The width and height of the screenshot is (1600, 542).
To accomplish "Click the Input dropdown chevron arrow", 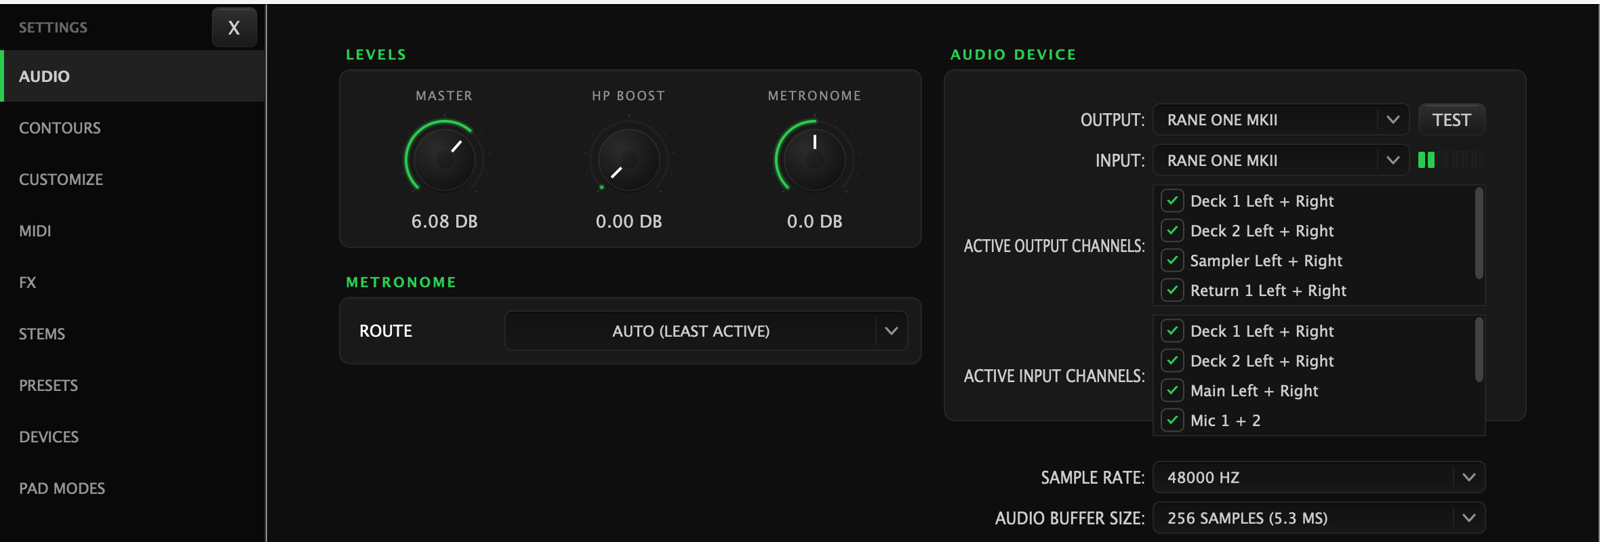I will tap(1393, 160).
